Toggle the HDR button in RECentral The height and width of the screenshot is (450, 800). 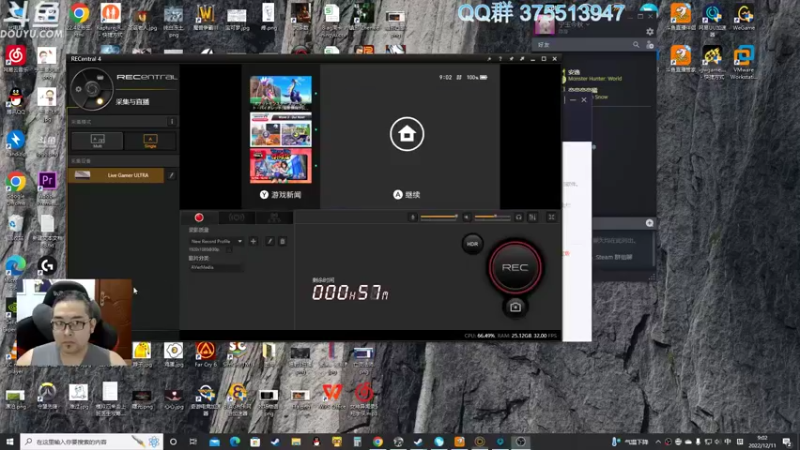tap(472, 244)
